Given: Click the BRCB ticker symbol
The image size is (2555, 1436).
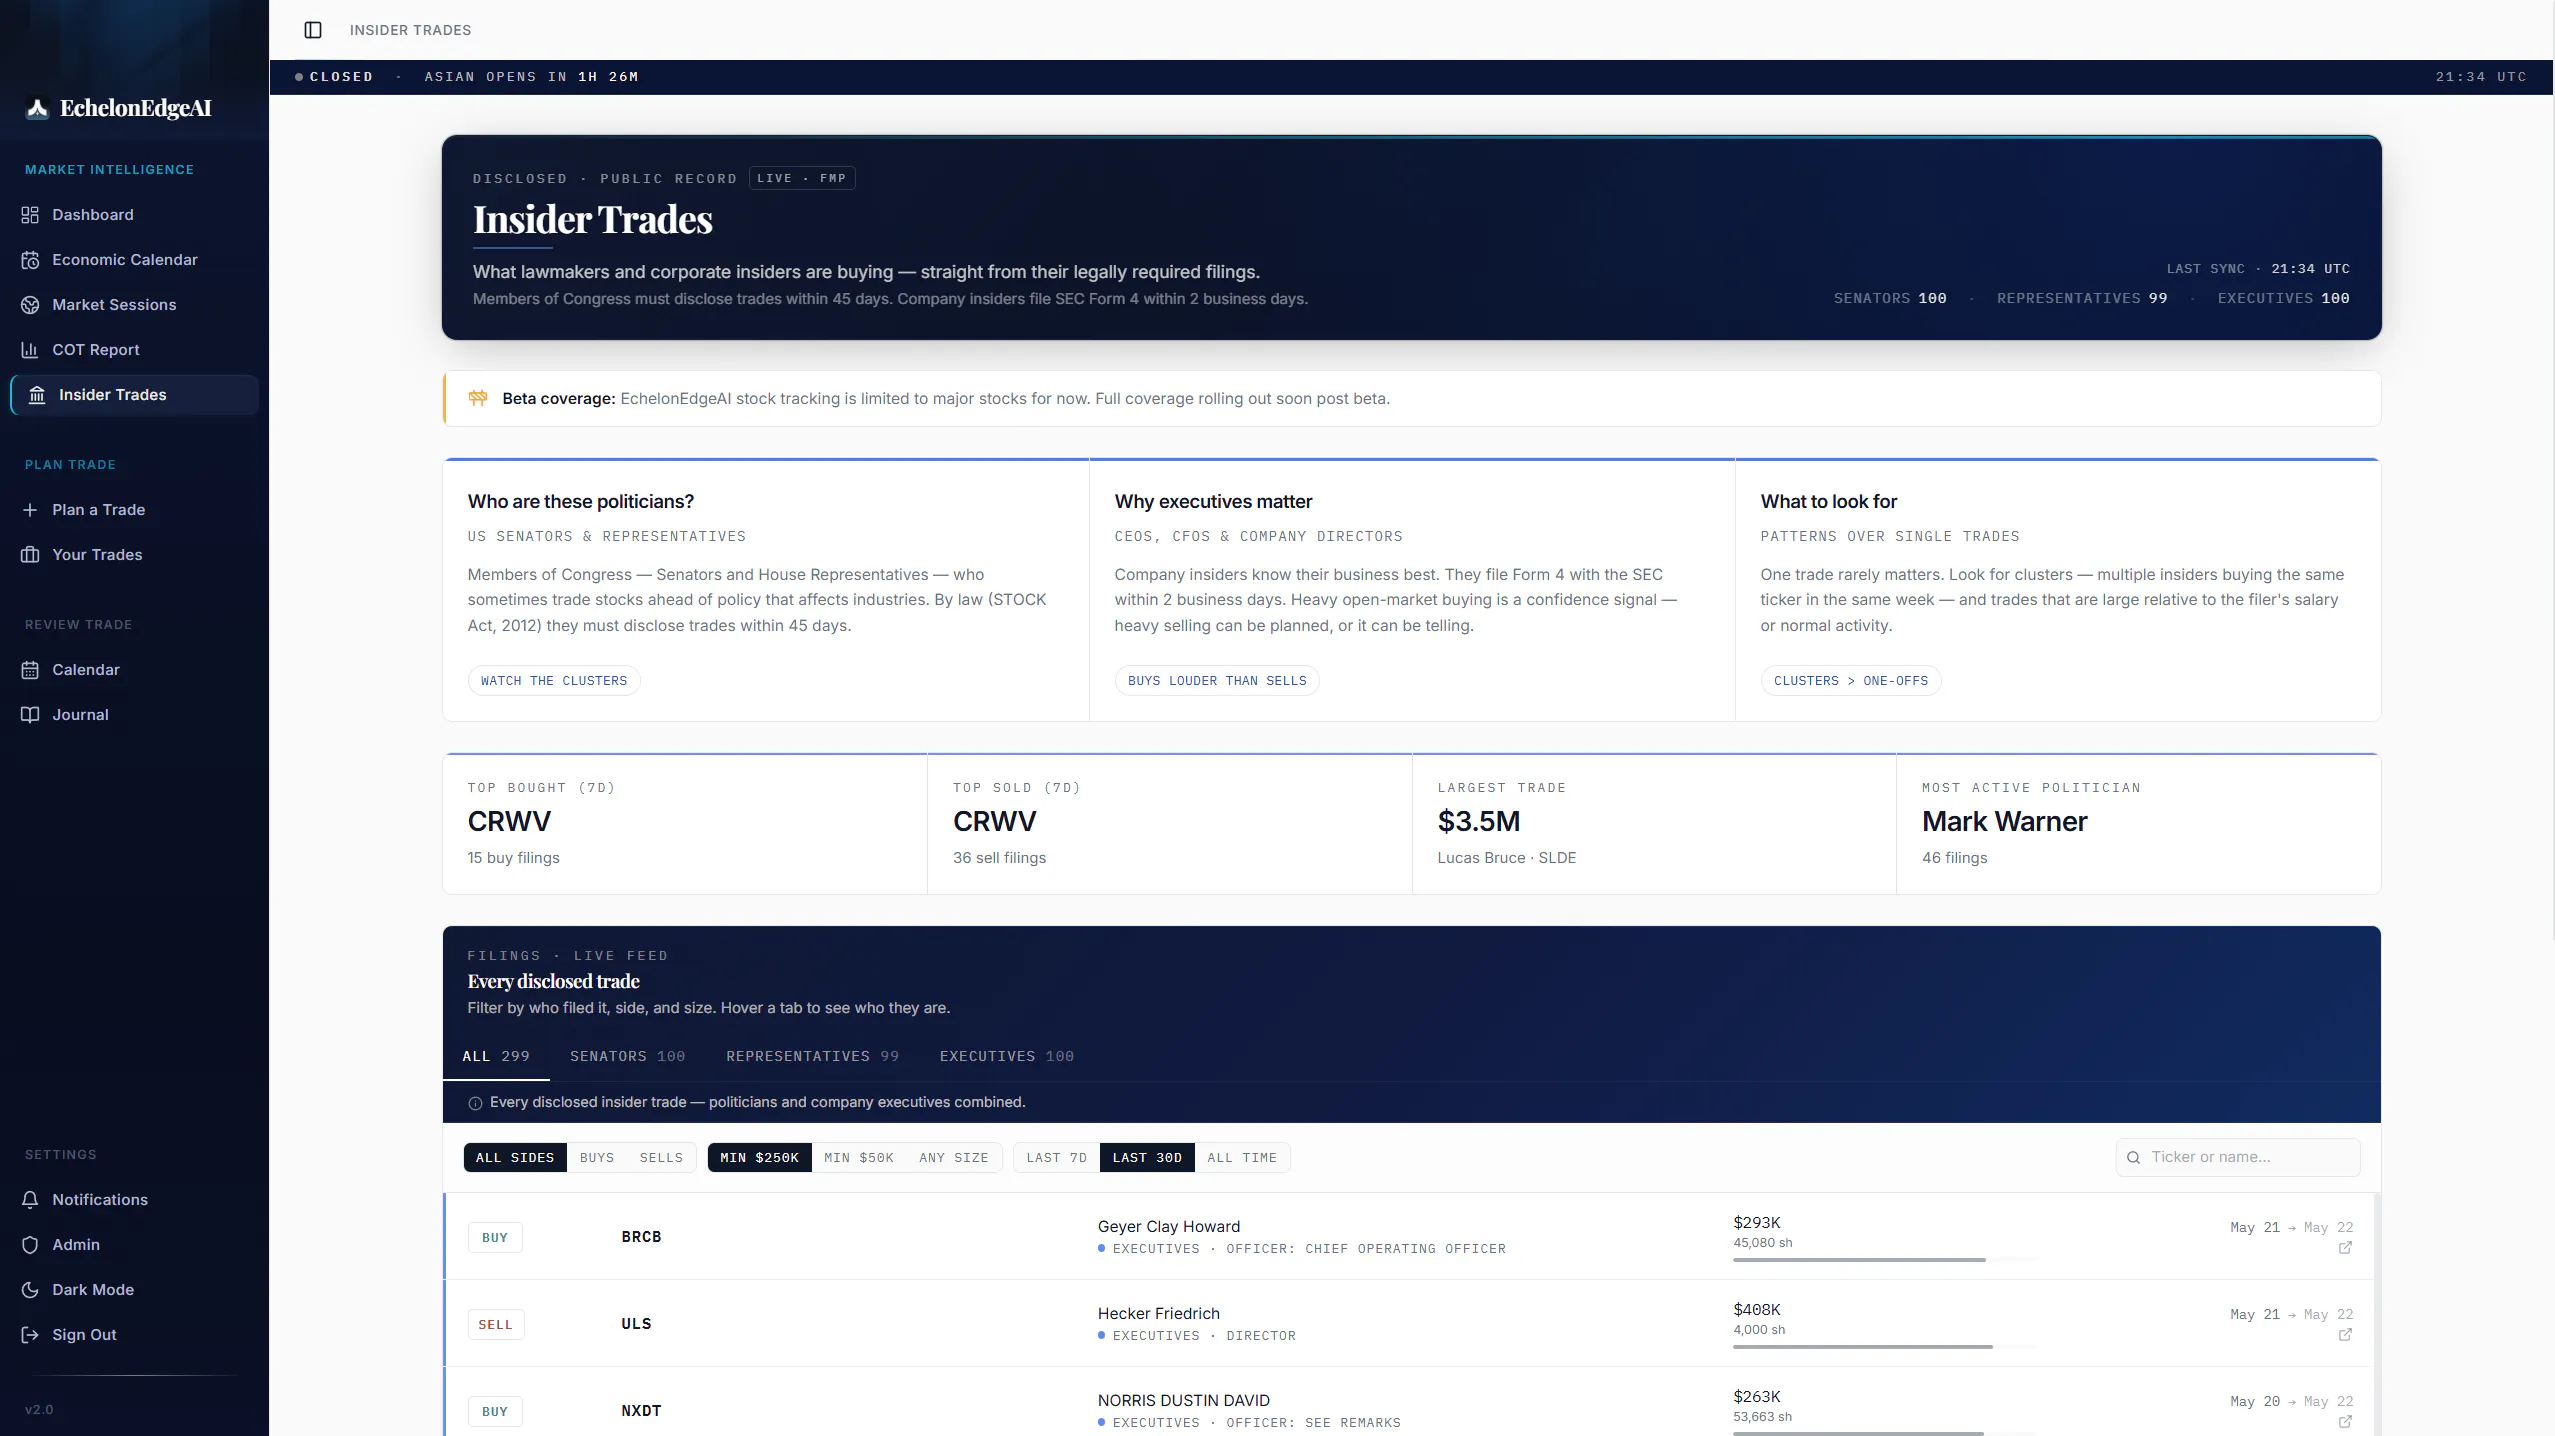Looking at the screenshot, I should click(641, 1238).
